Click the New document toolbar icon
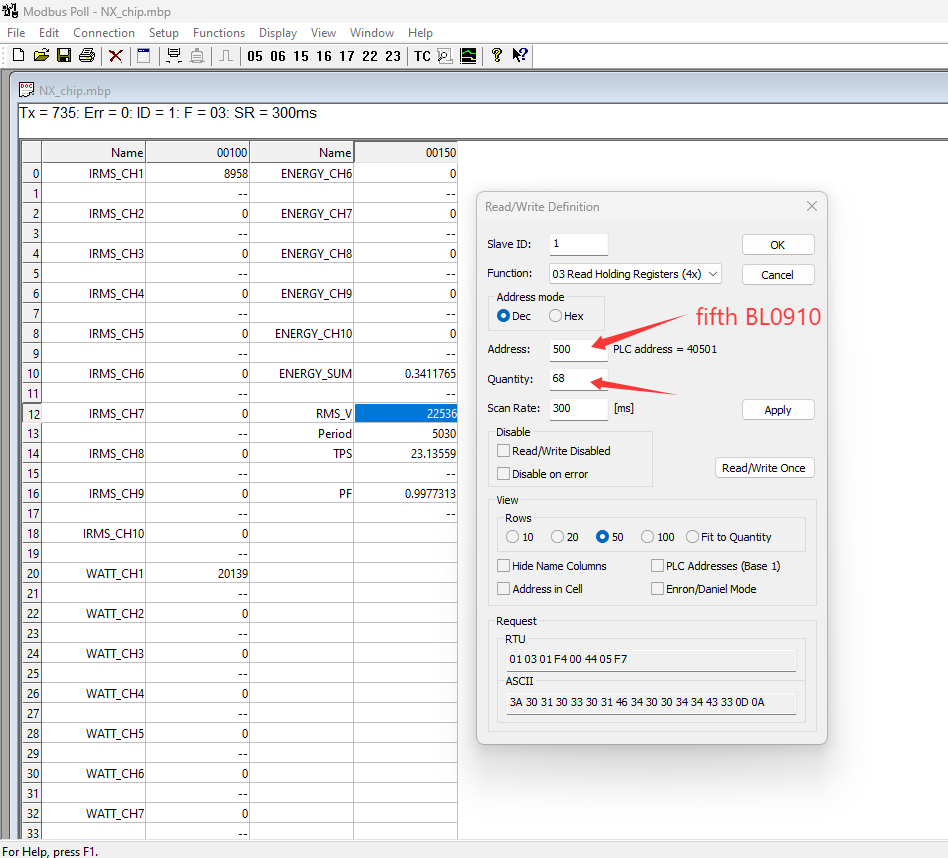The width and height of the screenshot is (948, 858). tap(18, 56)
